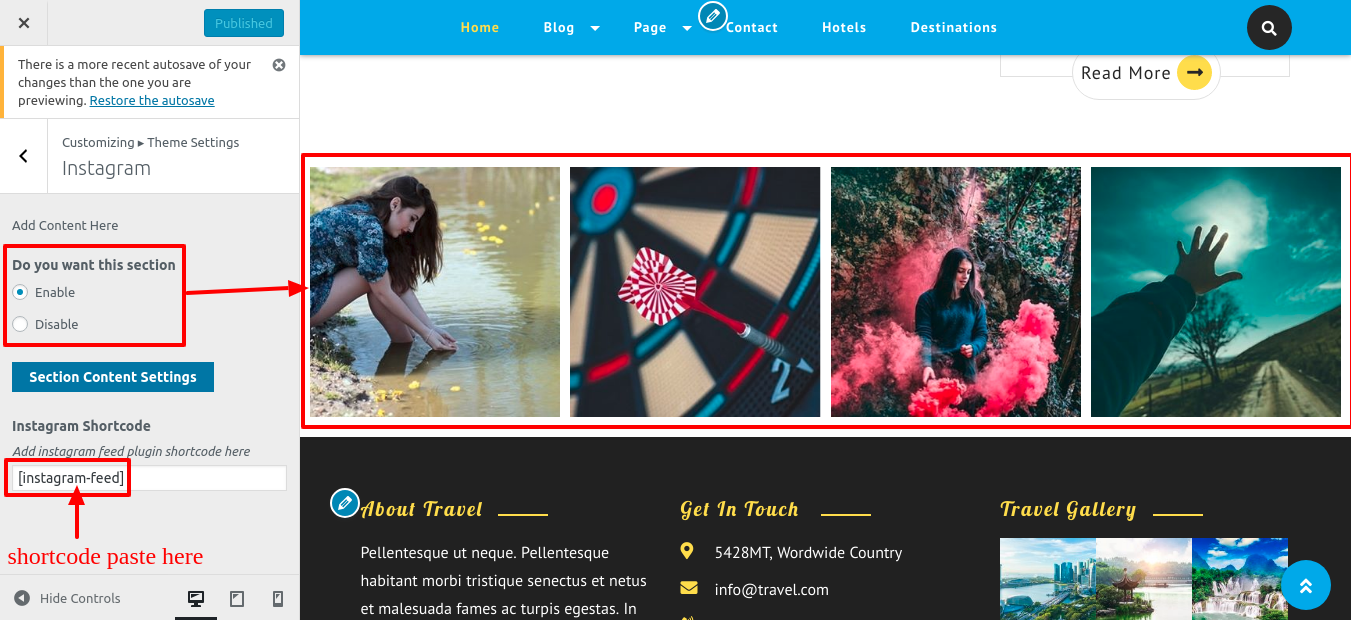
Task: Open the Destinations menu item
Action: pos(953,27)
